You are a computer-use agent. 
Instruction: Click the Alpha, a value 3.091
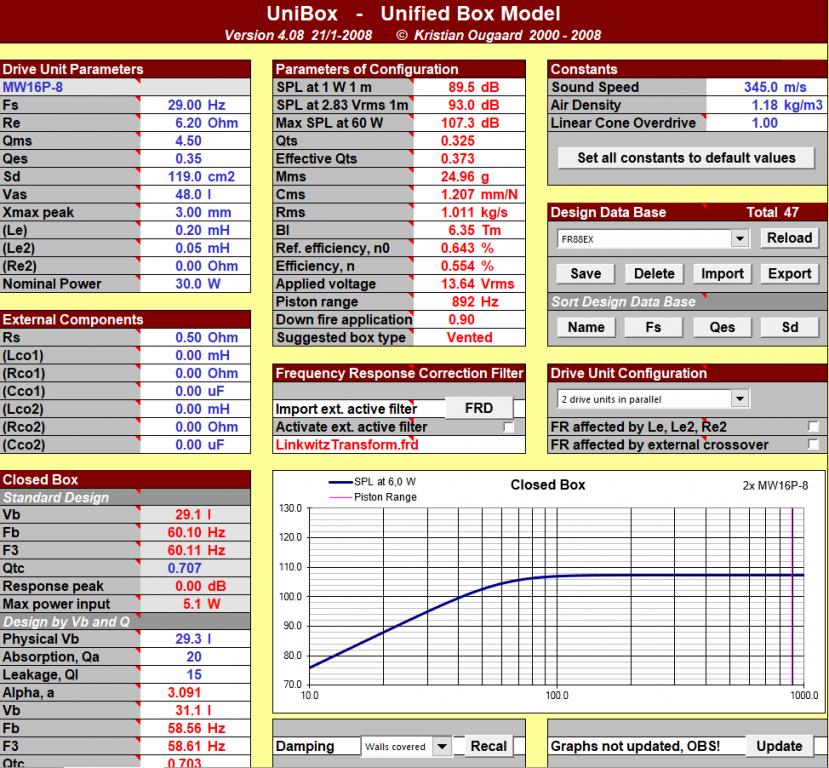tap(195, 692)
